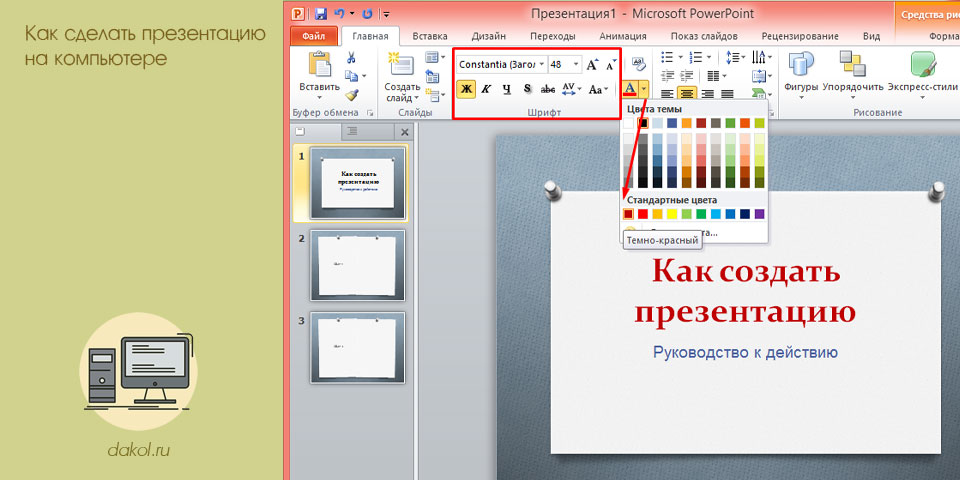Switch to the Outline pane tab icon
The width and height of the screenshot is (960, 480).
352,131
